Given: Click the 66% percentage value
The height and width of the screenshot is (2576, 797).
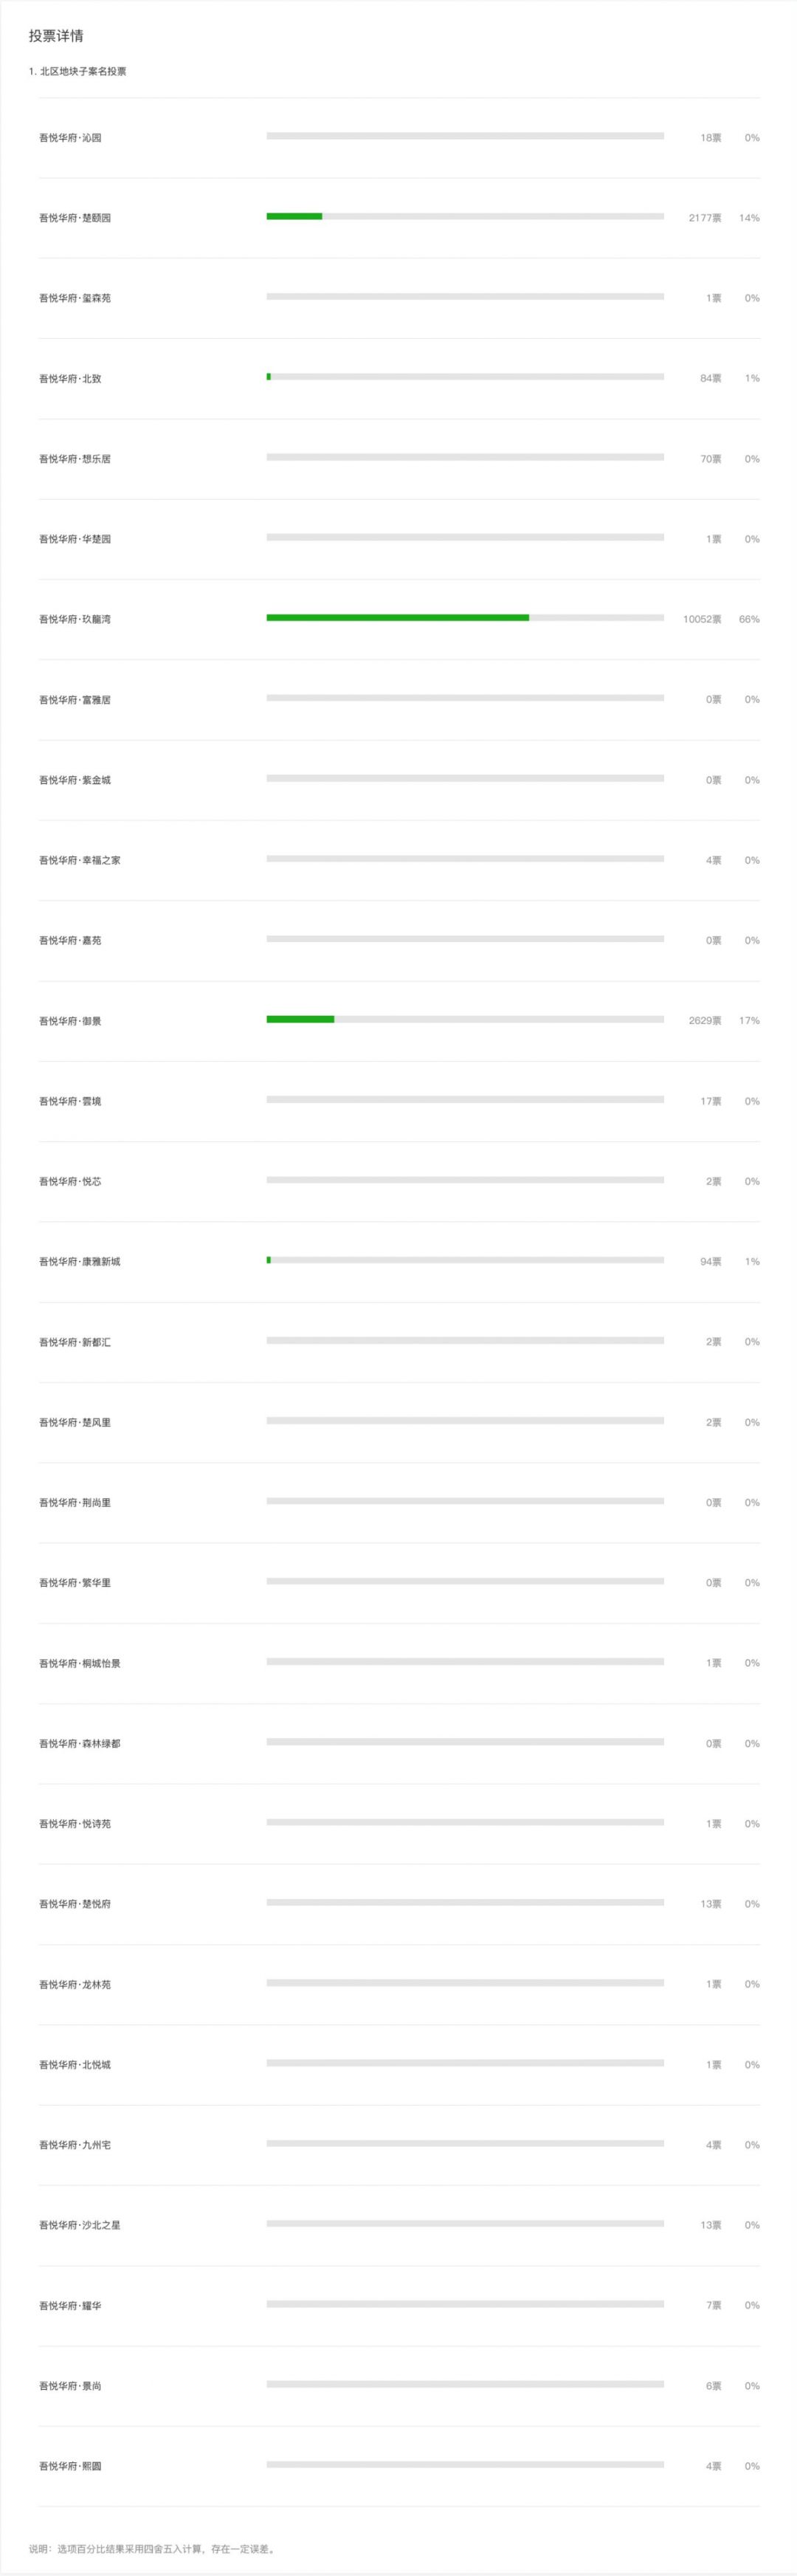Looking at the screenshot, I should [x=749, y=619].
